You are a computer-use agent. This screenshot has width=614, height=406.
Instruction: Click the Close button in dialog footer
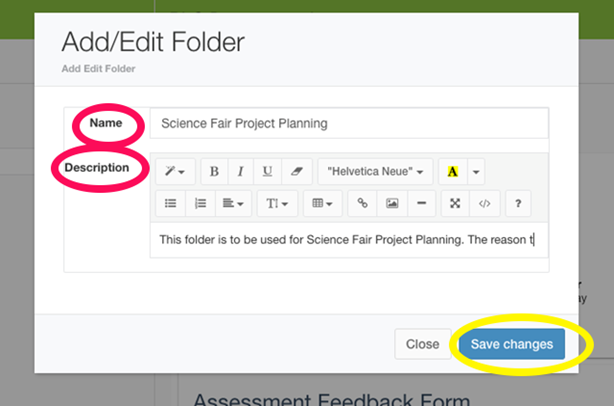click(x=423, y=344)
